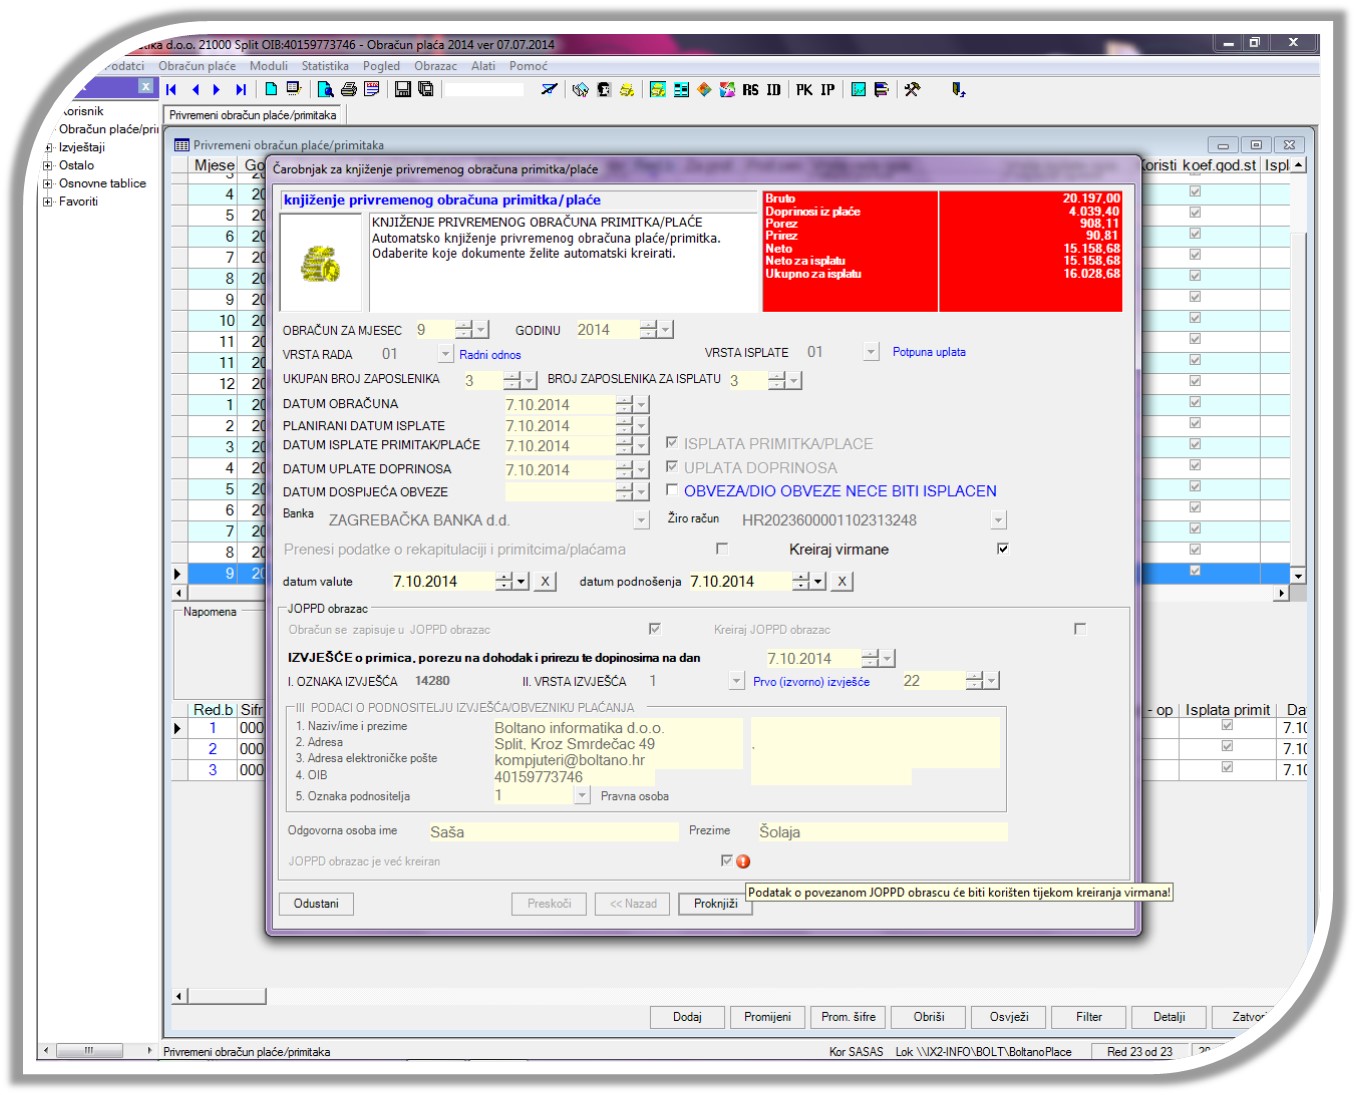Screen dimensions: 1356x1095
Task: Click Odustani button in wizard
Action: coord(316,904)
